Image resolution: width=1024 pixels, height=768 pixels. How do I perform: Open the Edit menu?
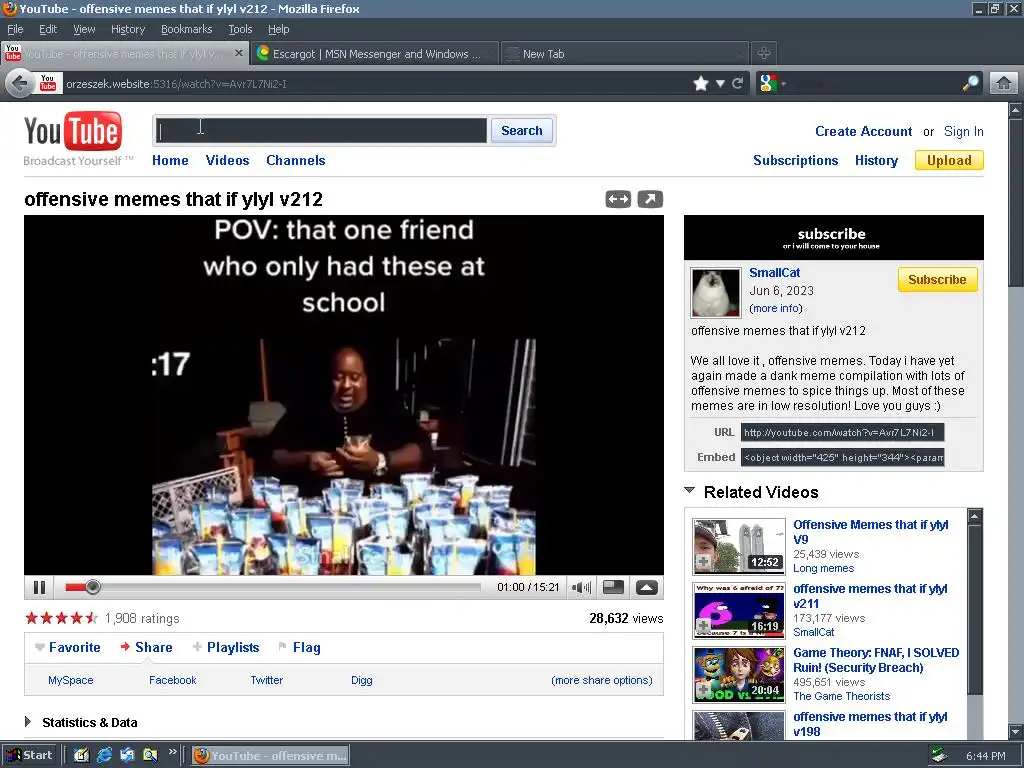(x=48, y=29)
